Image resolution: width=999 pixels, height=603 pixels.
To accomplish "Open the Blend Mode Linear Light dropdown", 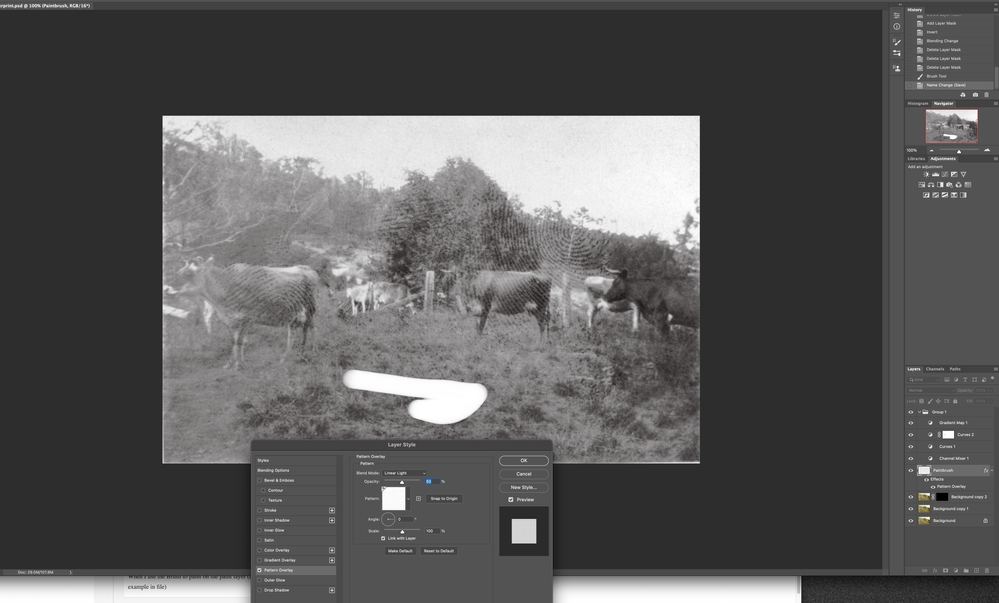I will point(405,473).
